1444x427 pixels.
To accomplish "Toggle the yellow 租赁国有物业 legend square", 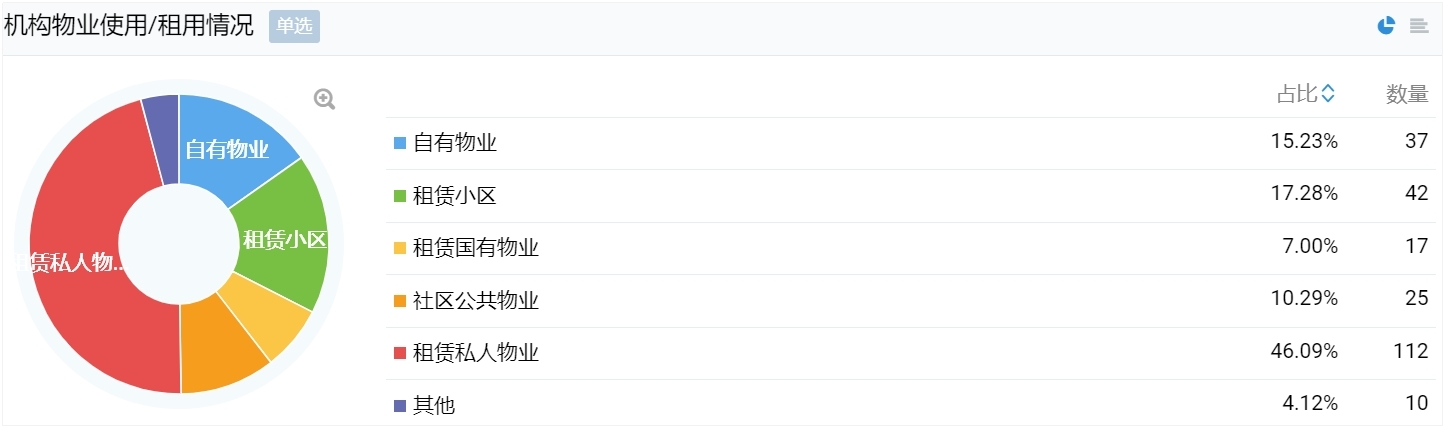I will tap(400, 248).
